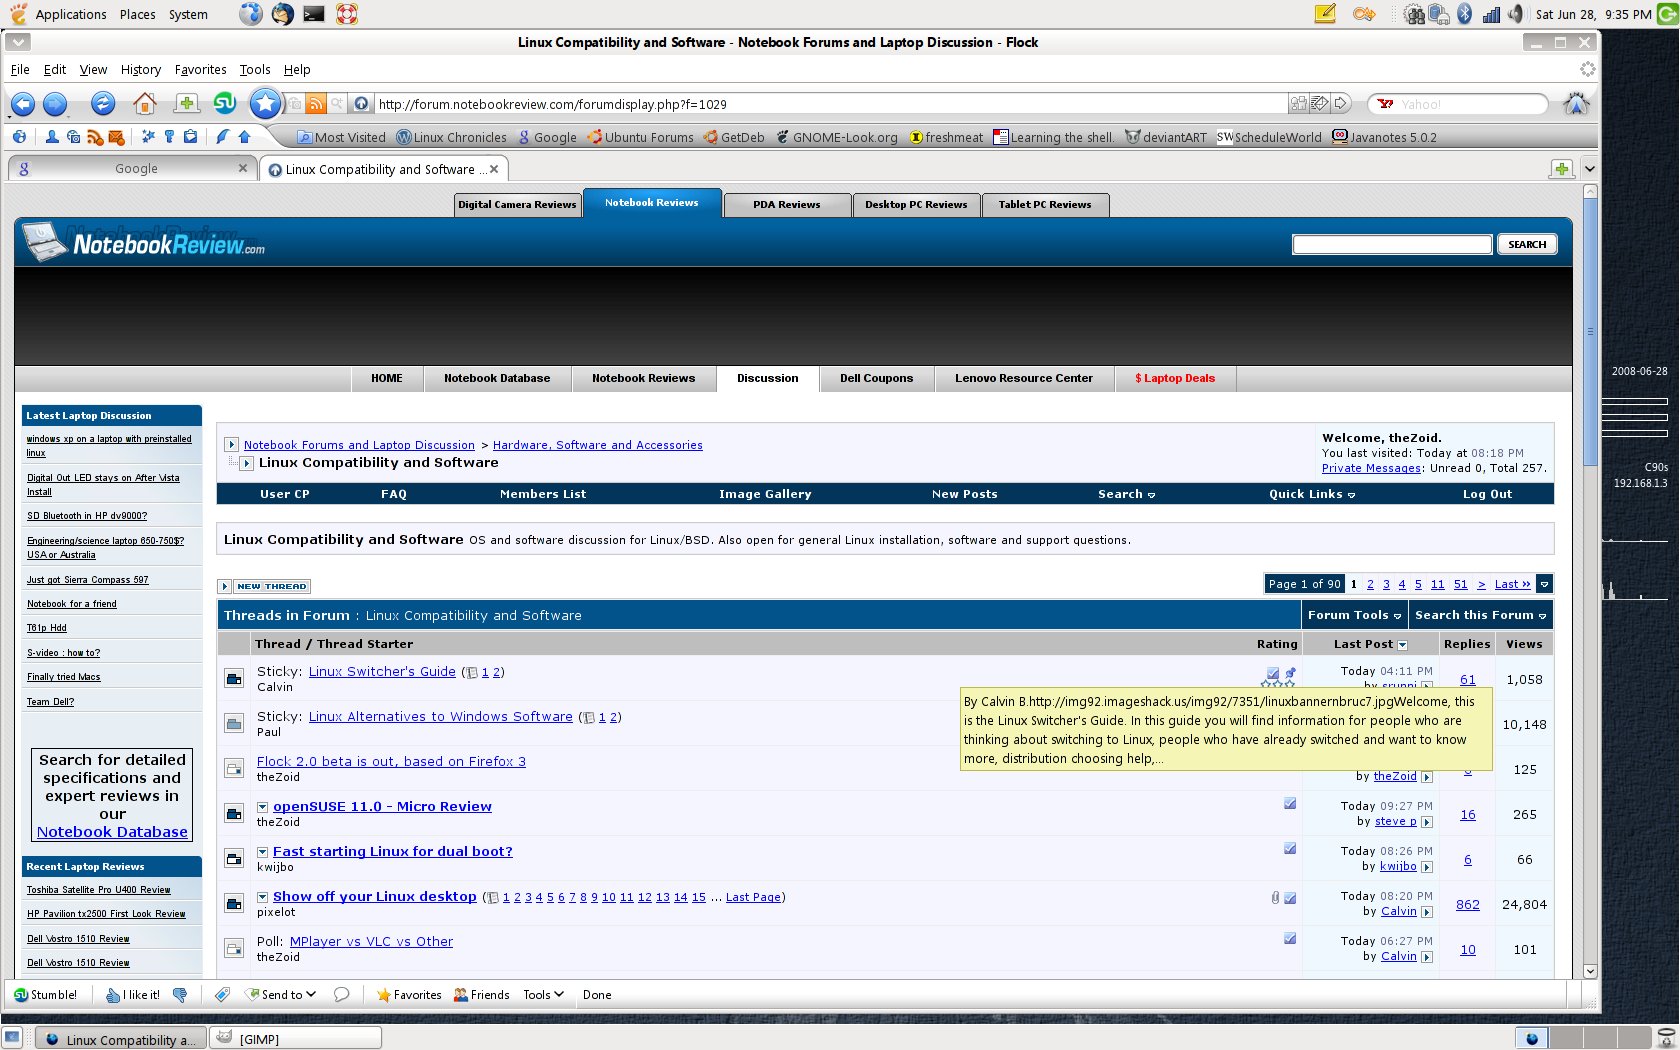This screenshot has height=1050, width=1680.
Task: Click the speech bubble reviews icon
Action: [x=341, y=995]
